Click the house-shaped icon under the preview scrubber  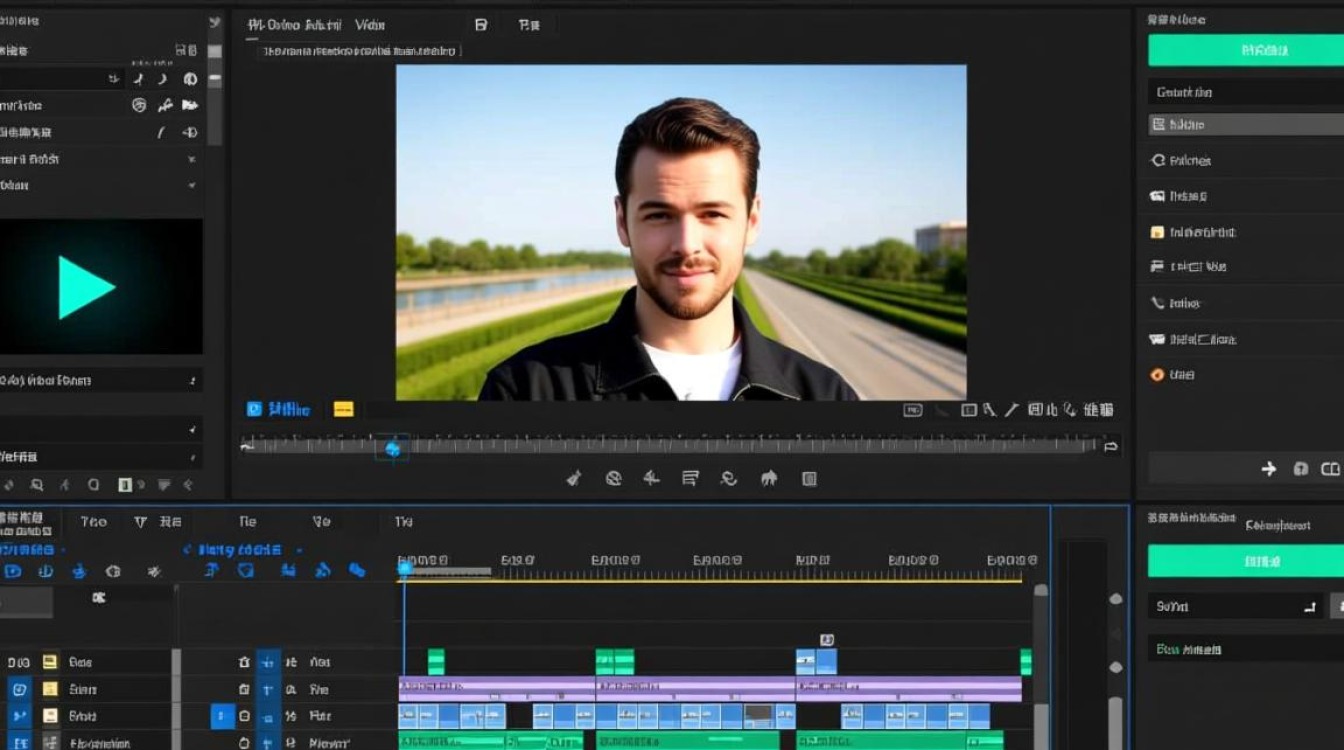coord(769,478)
